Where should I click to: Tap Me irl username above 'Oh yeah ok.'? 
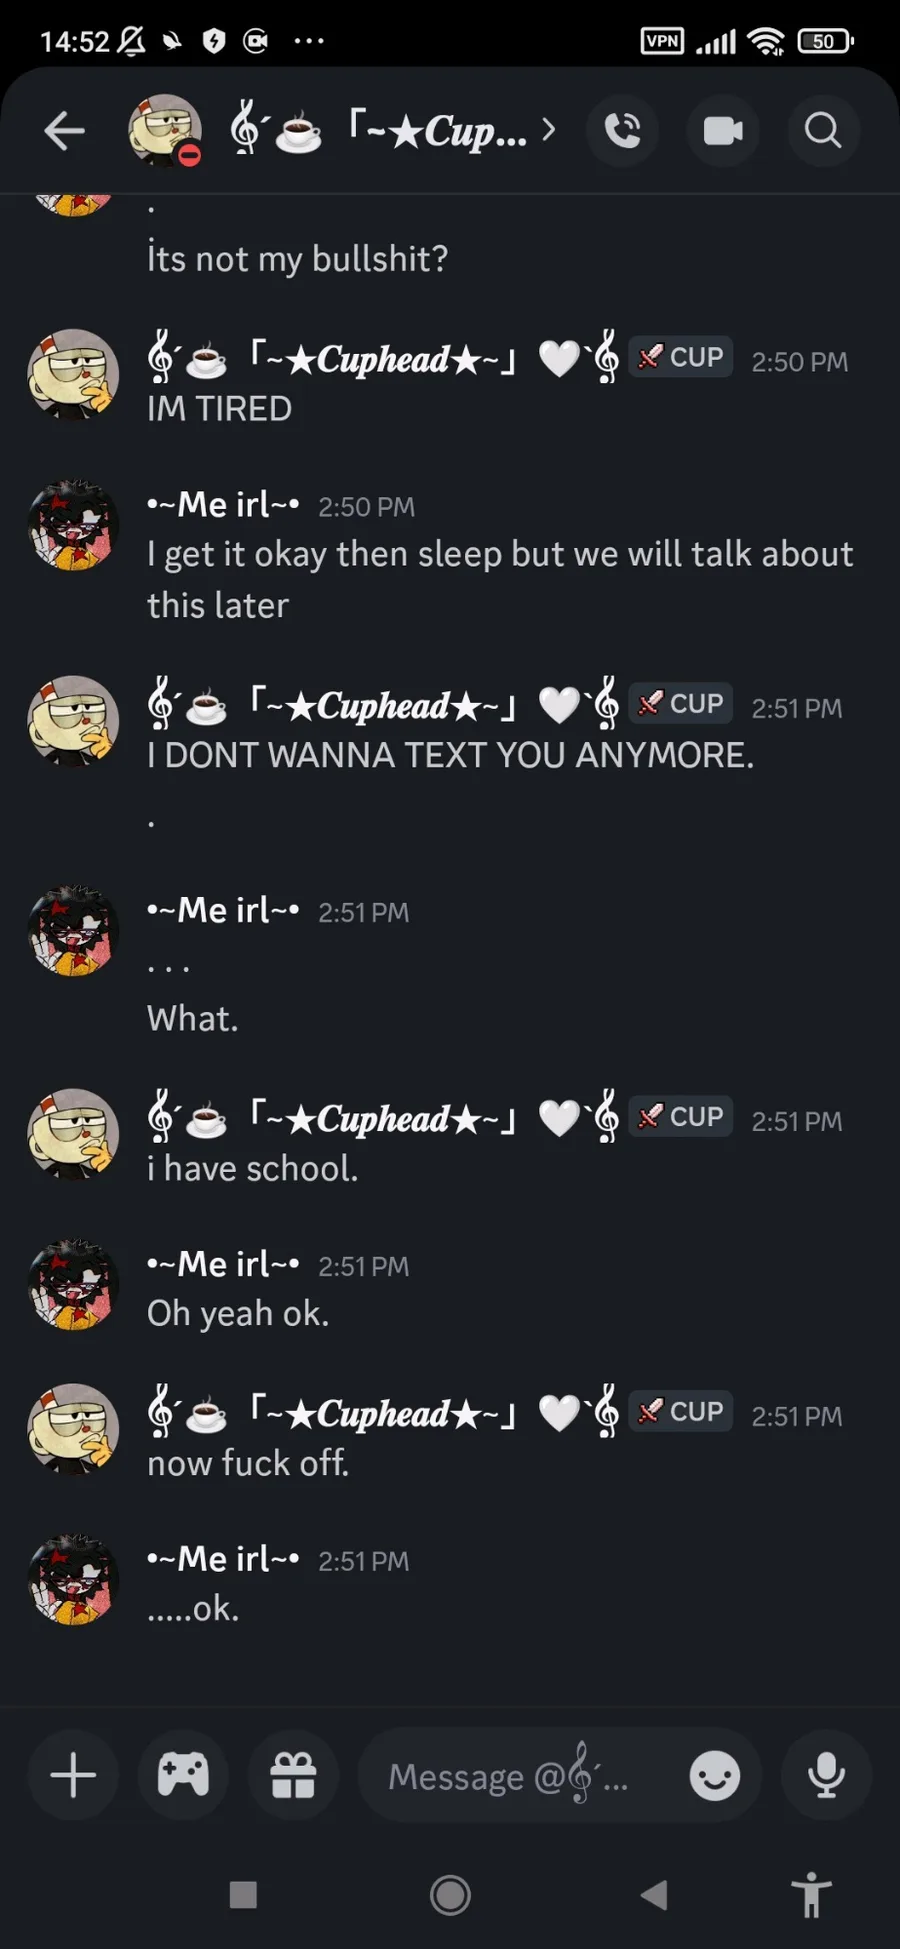[x=223, y=1264]
